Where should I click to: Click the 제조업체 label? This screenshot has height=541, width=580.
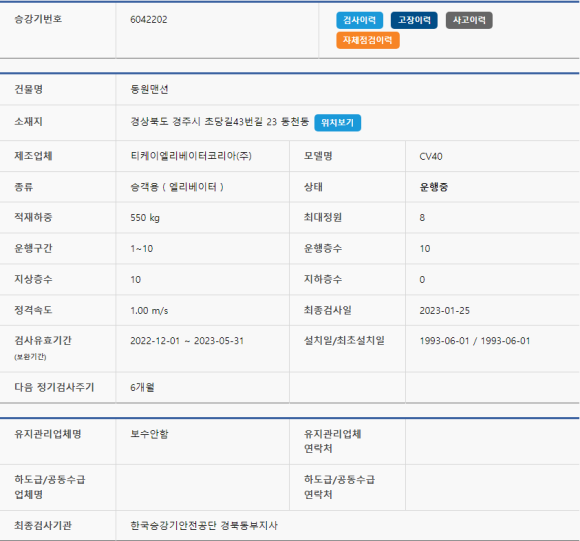tap(33, 156)
